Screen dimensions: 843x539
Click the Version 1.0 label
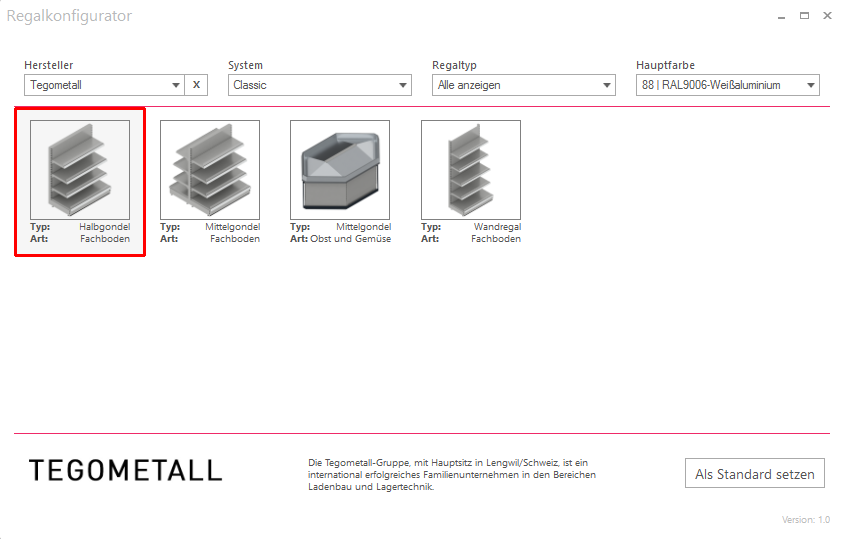(805, 520)
